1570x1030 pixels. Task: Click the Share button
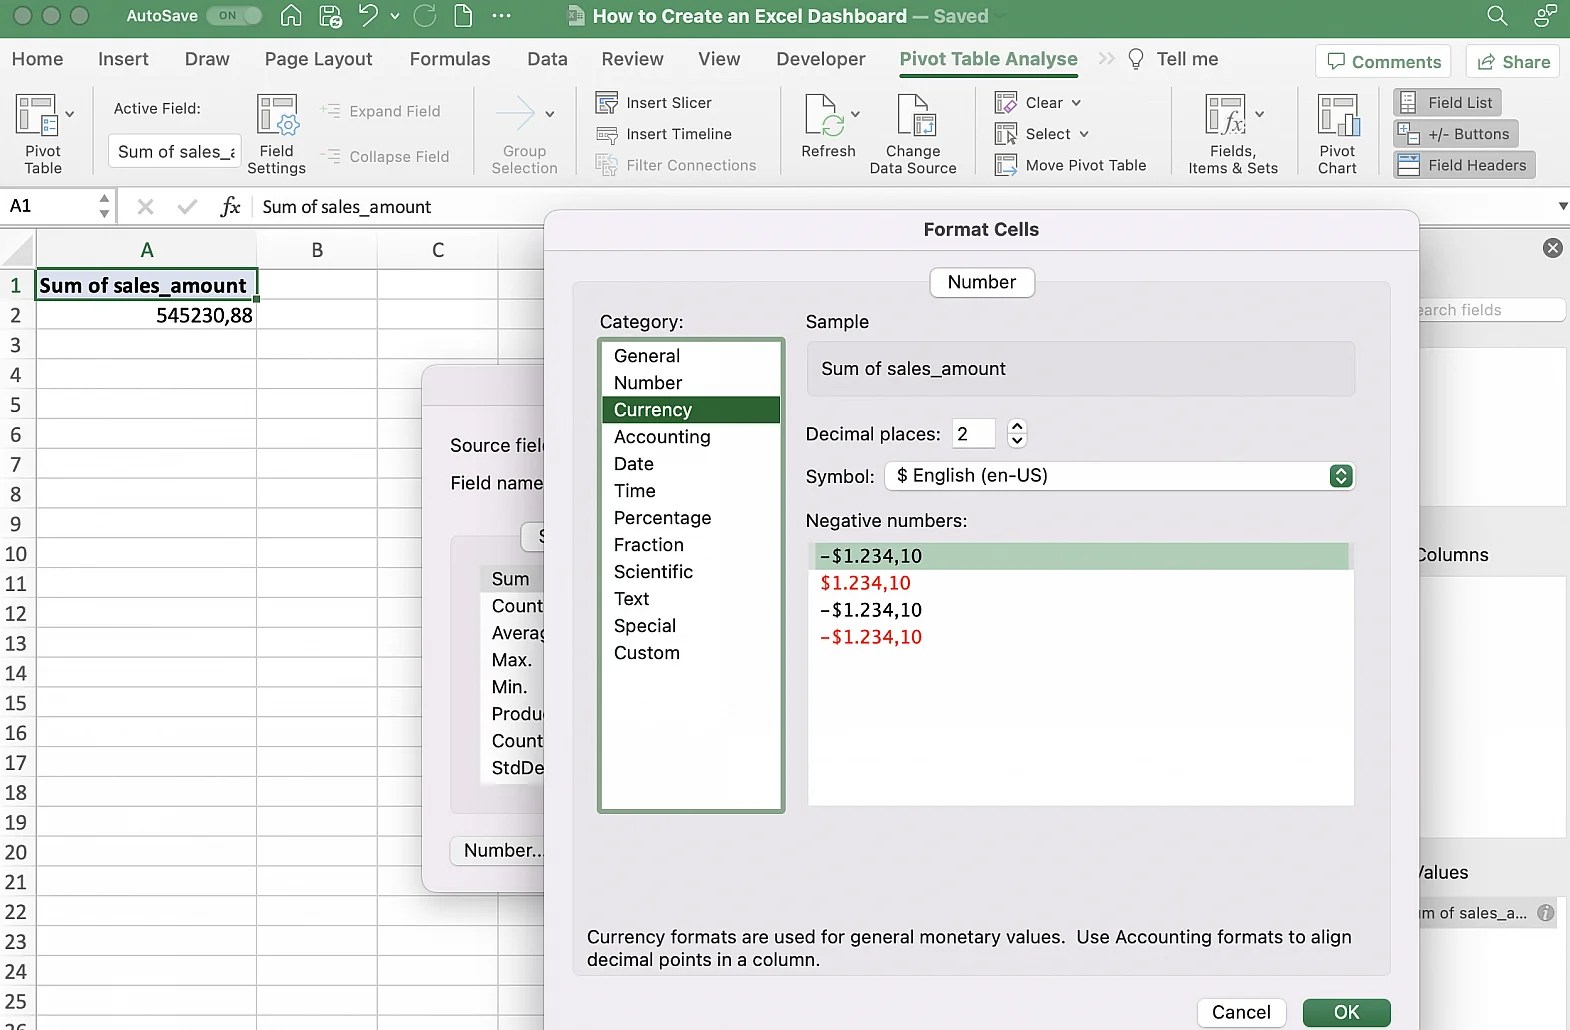(1514, 62)
